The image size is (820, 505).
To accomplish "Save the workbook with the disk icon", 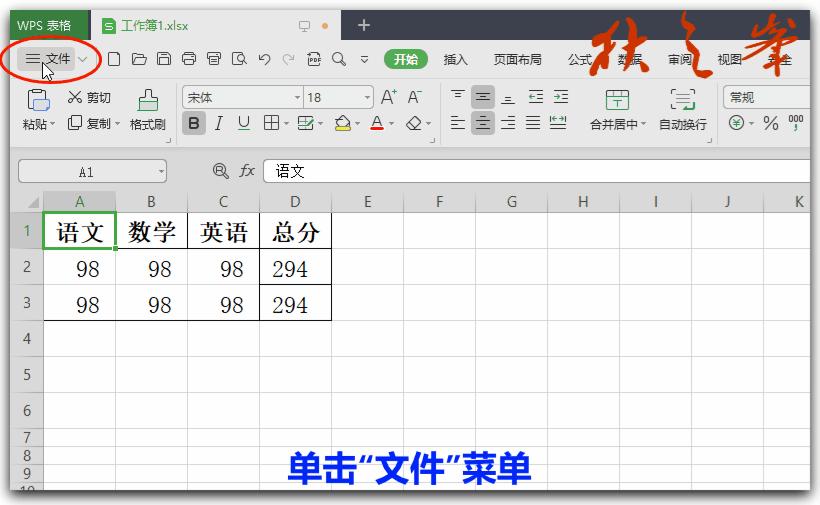I will click(x=164, y=59).
